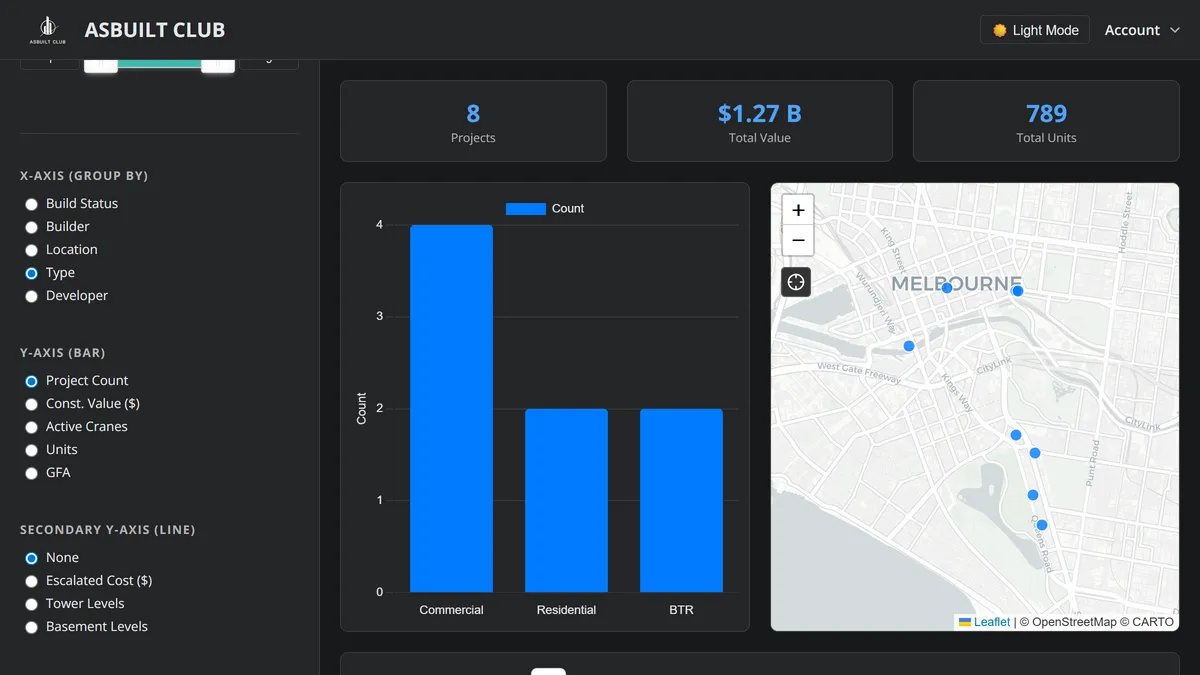This screenshot has height=675, width=1200.
Task: Toggle Light Mode
Action: click(1035, 30)
